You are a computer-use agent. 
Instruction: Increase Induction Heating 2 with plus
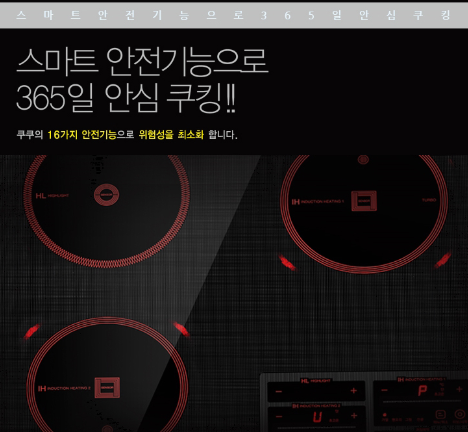[x=354, y=416]
